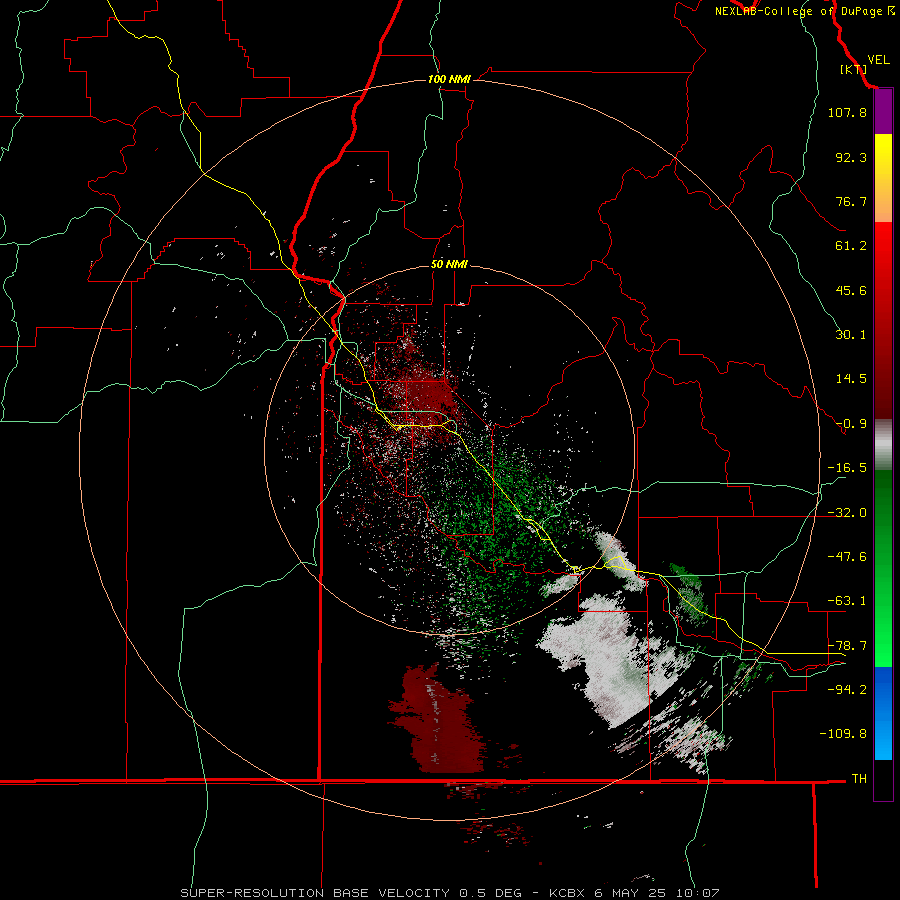
Task: Click the 76.7 value on velocity scale
Action: point(851,201)
